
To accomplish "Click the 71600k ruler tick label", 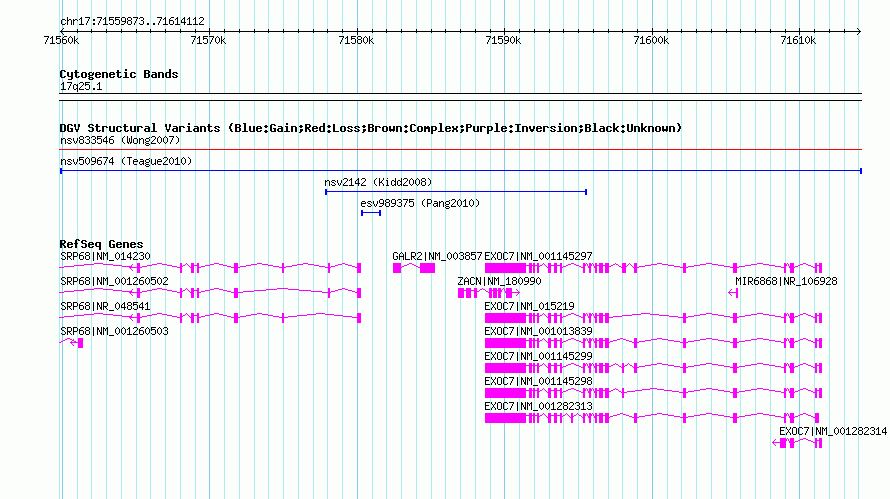I will click(x=651, y=40).
